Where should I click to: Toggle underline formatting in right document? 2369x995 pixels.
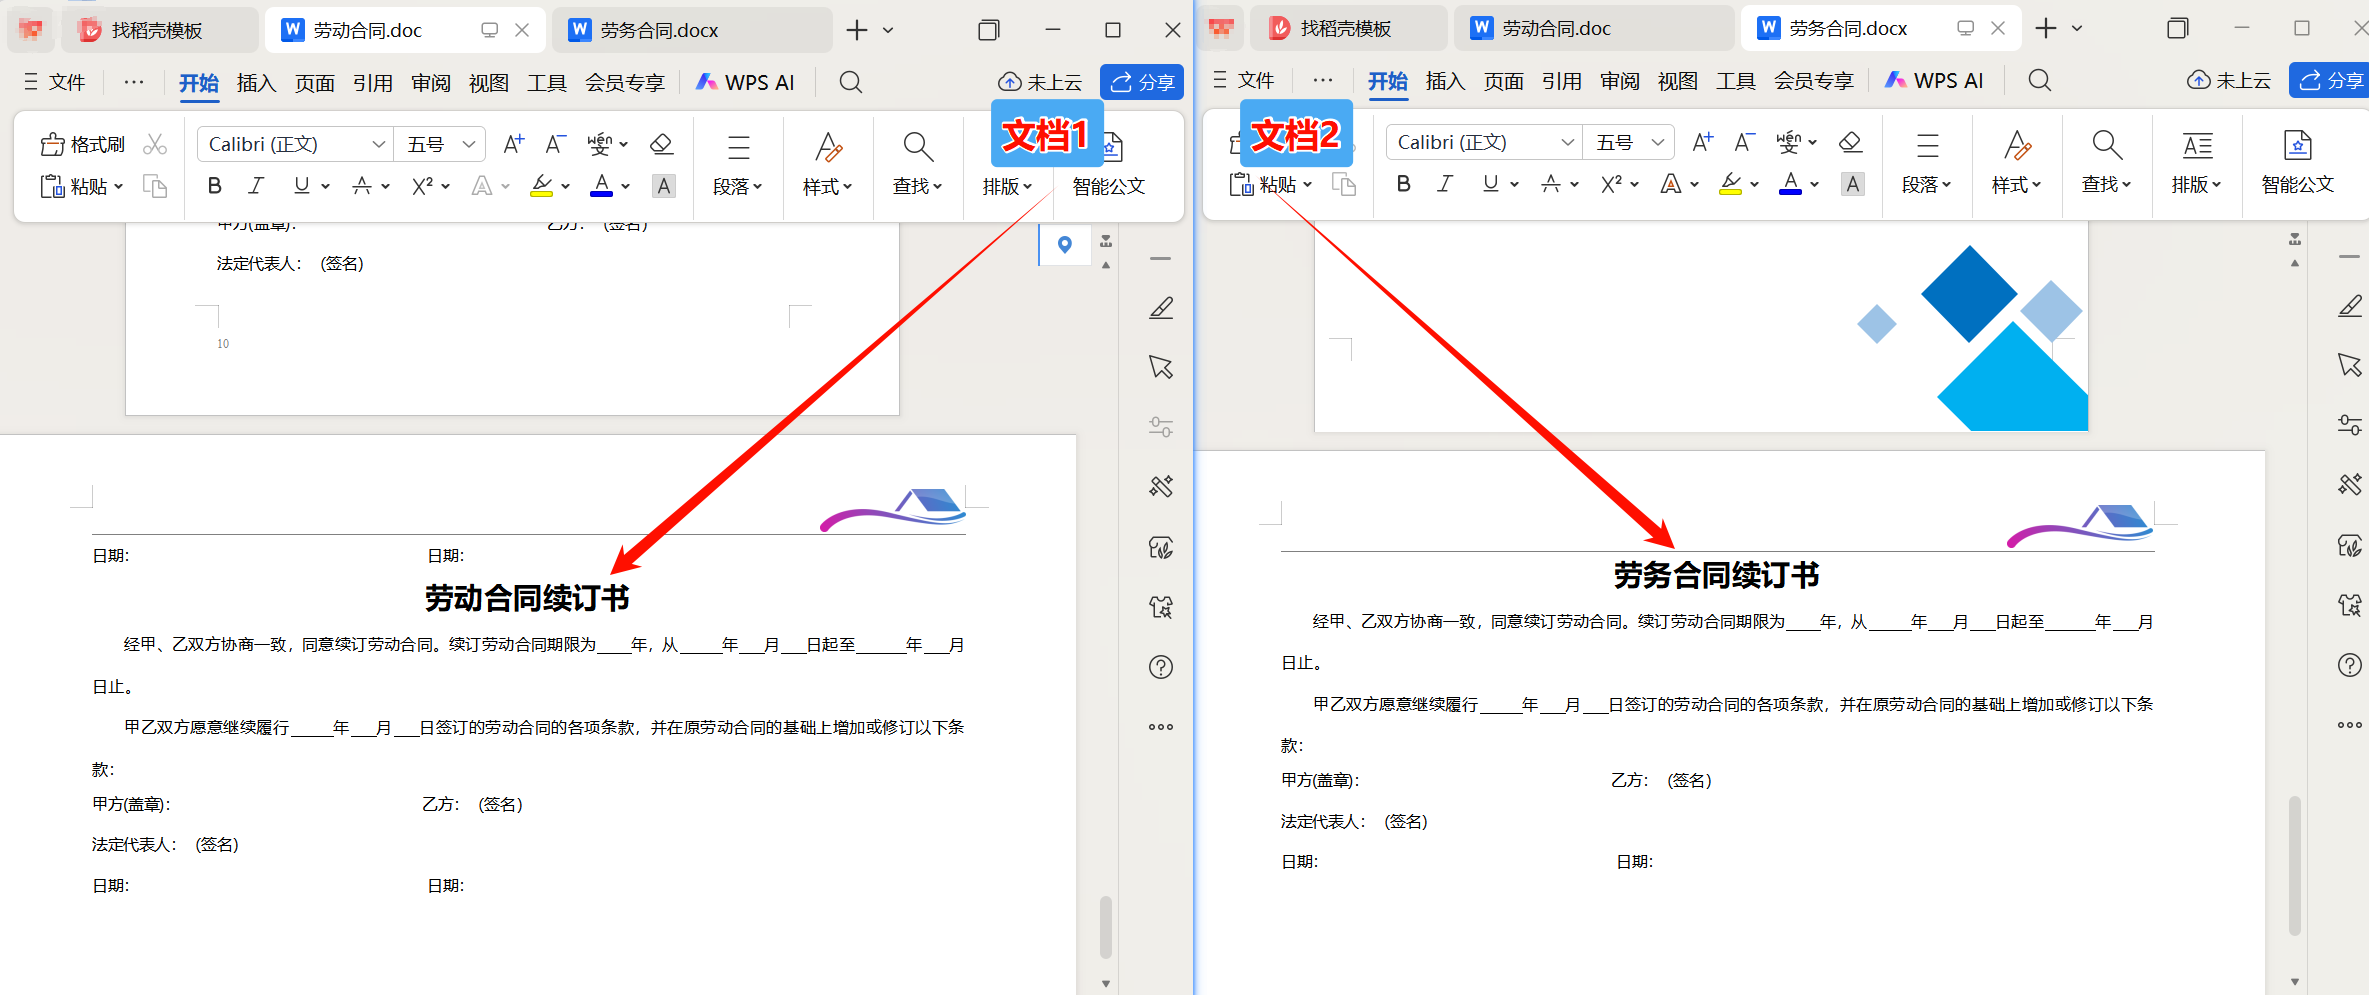point(1489,183)
